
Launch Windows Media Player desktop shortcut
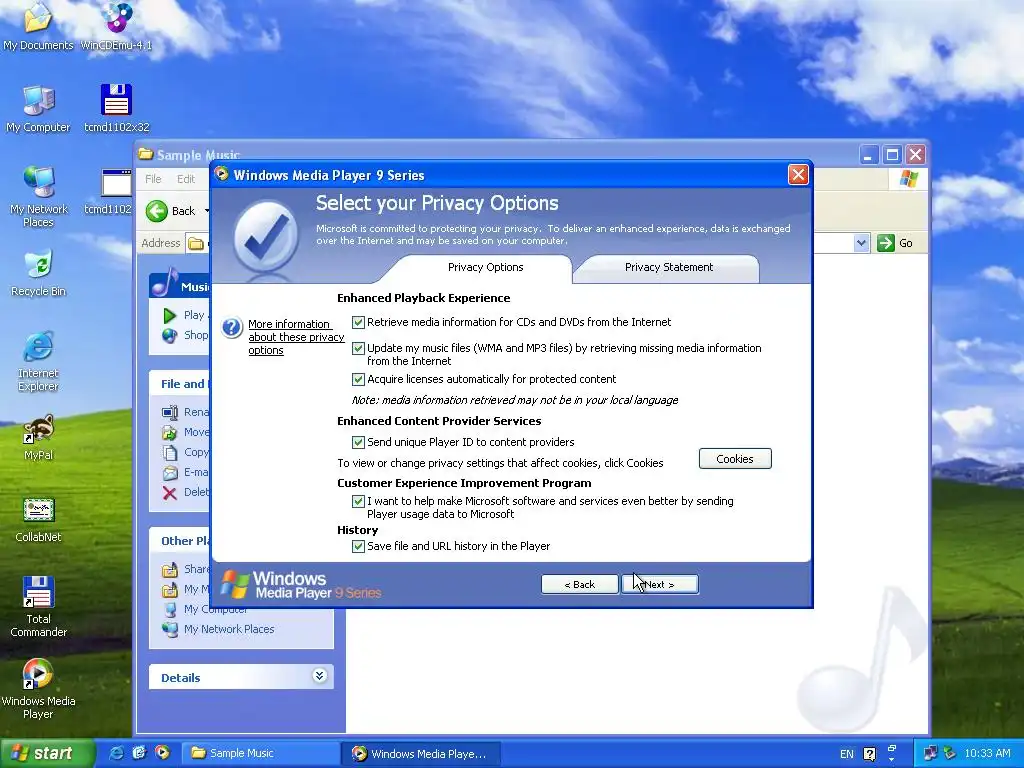(38, 689)
